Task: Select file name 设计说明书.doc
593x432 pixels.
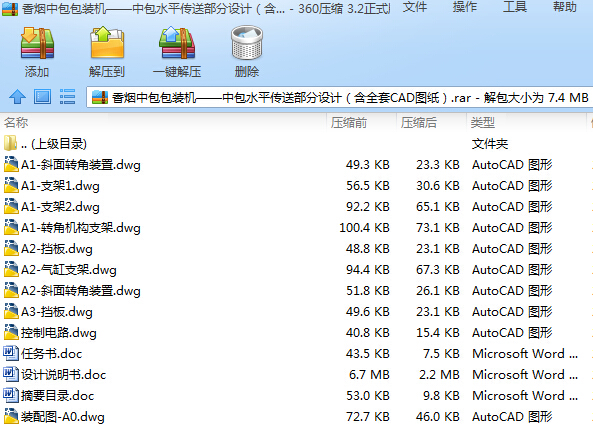Action: [64, 375]
